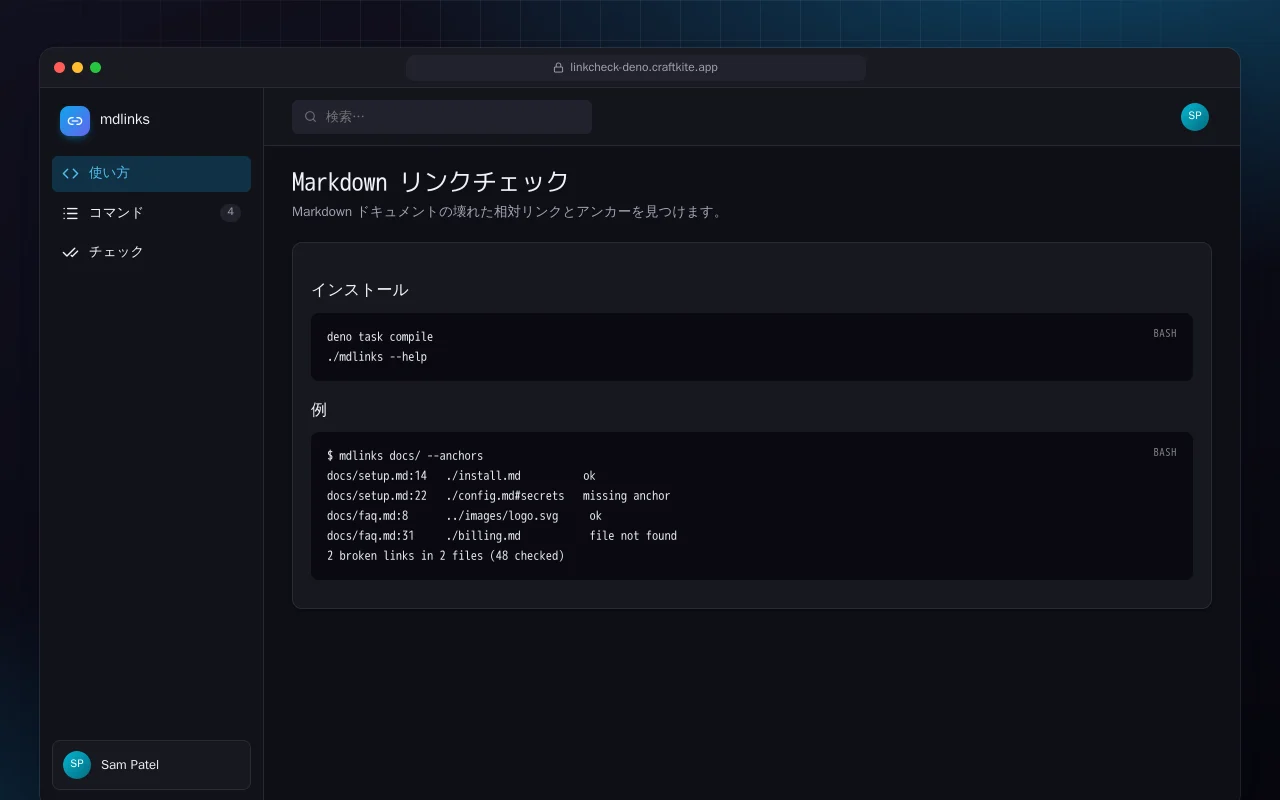Open the SP avatar in the top right
Image resolution: width=1280 pixels, height=800 pixels.
1195,117
